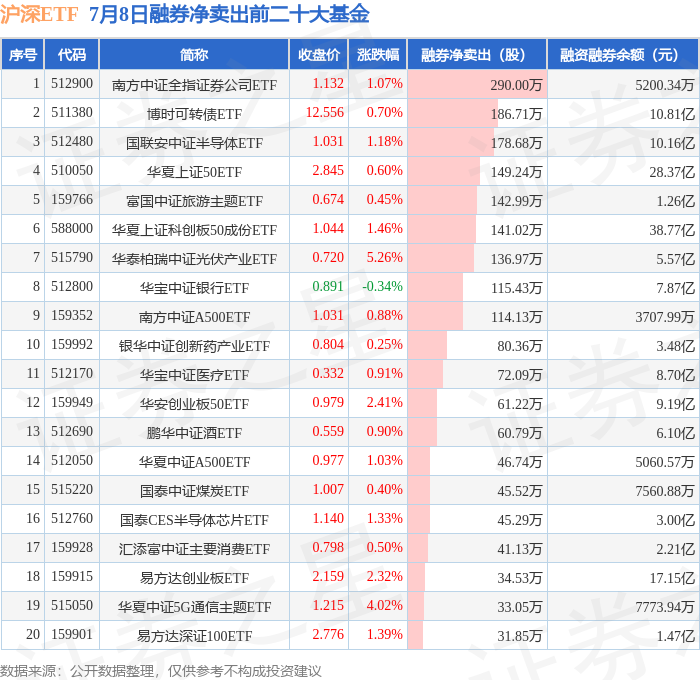
Task: Click the closing price 12.556
Action: pyautogui.click(x=325, y=113)
